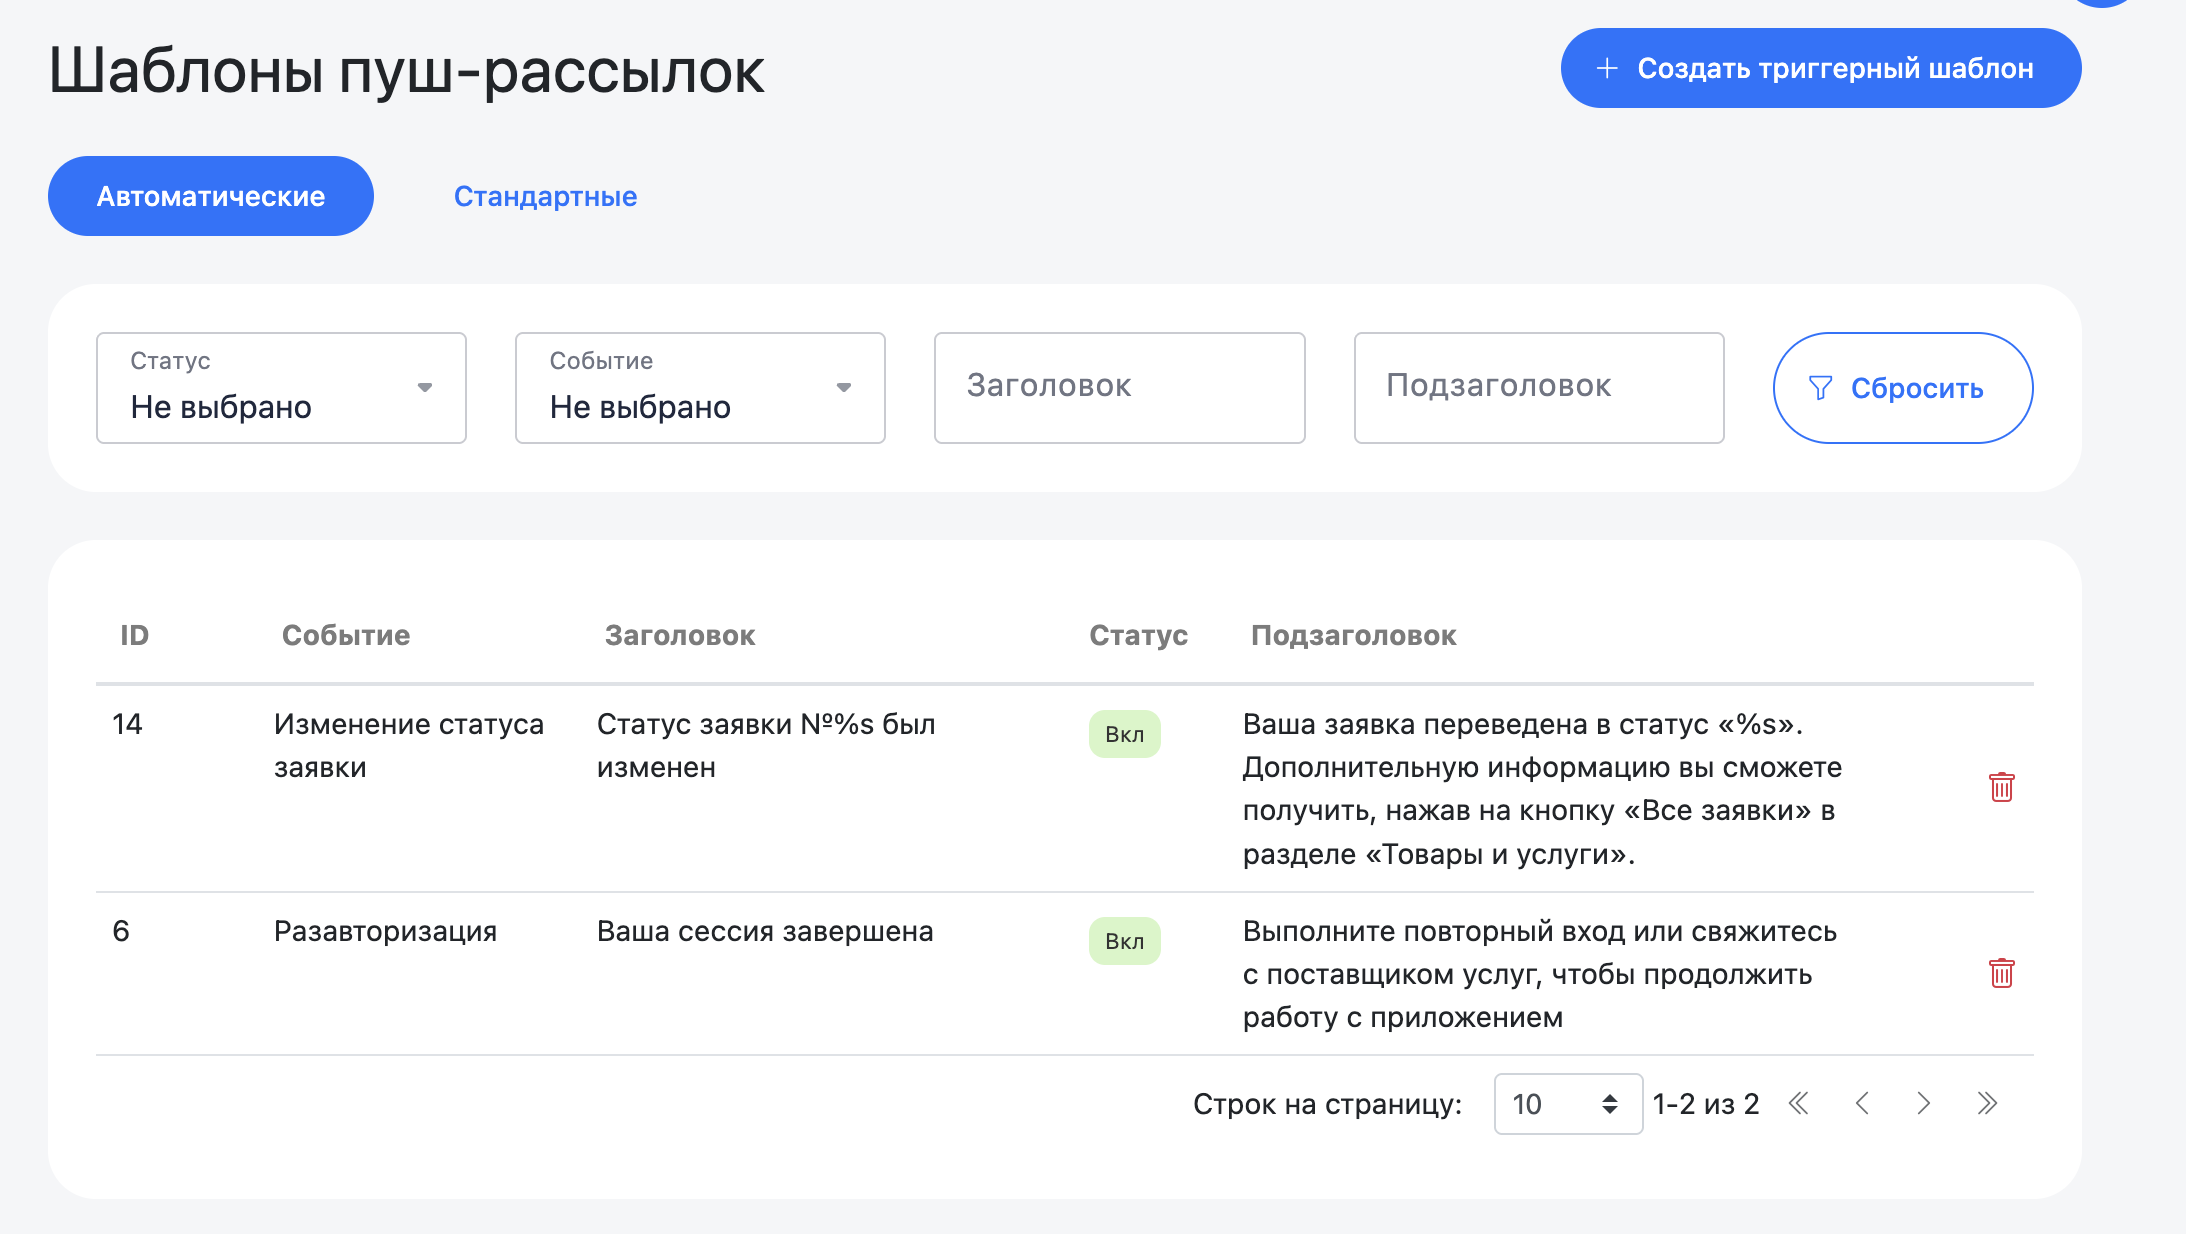Go to next page arrow
2186x1234 pixels.
point(1923,1103)
